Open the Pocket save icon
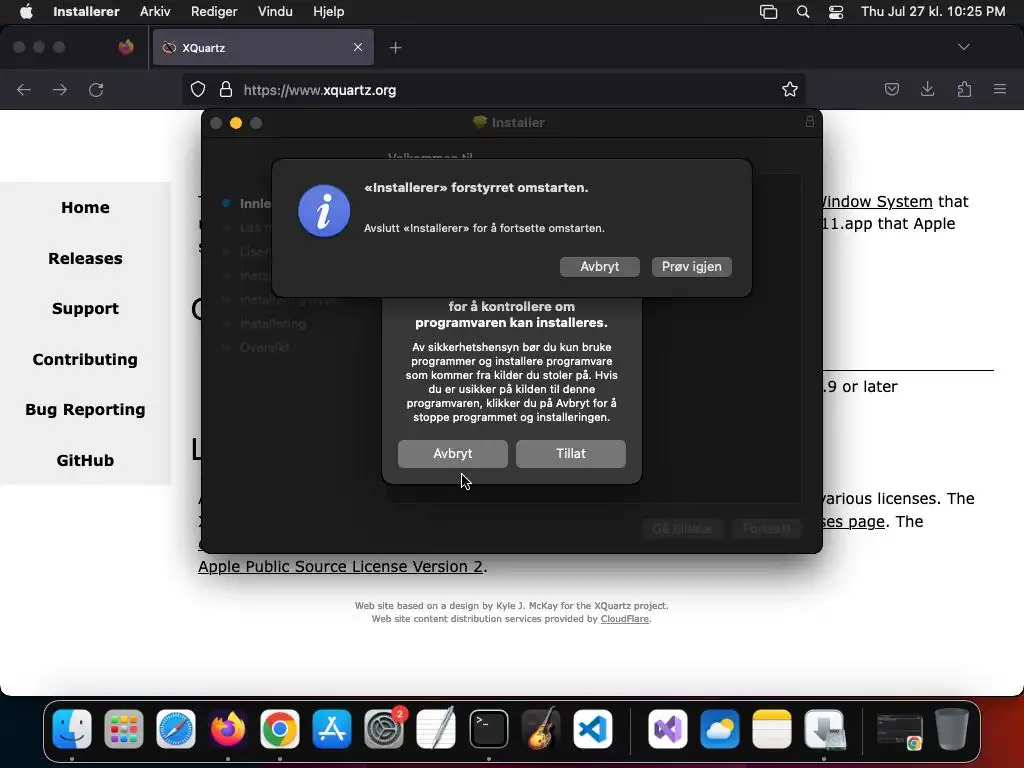 891,89
